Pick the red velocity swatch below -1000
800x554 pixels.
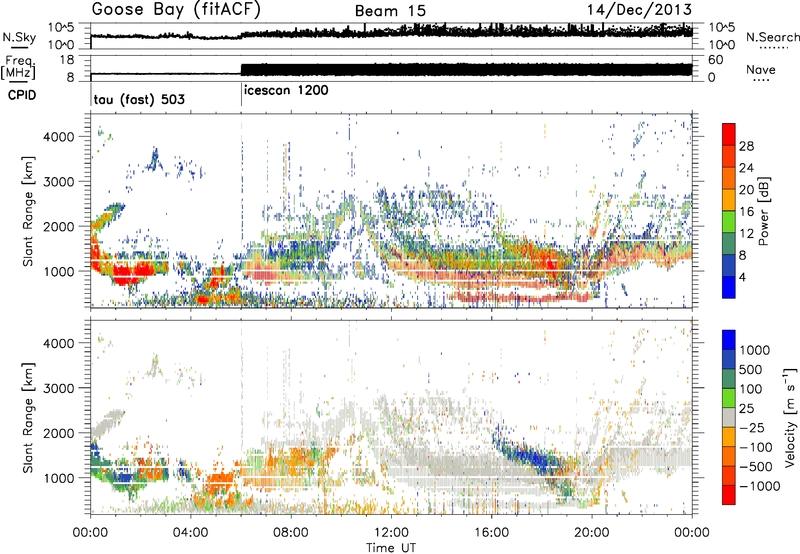click(x=729, y=495)
